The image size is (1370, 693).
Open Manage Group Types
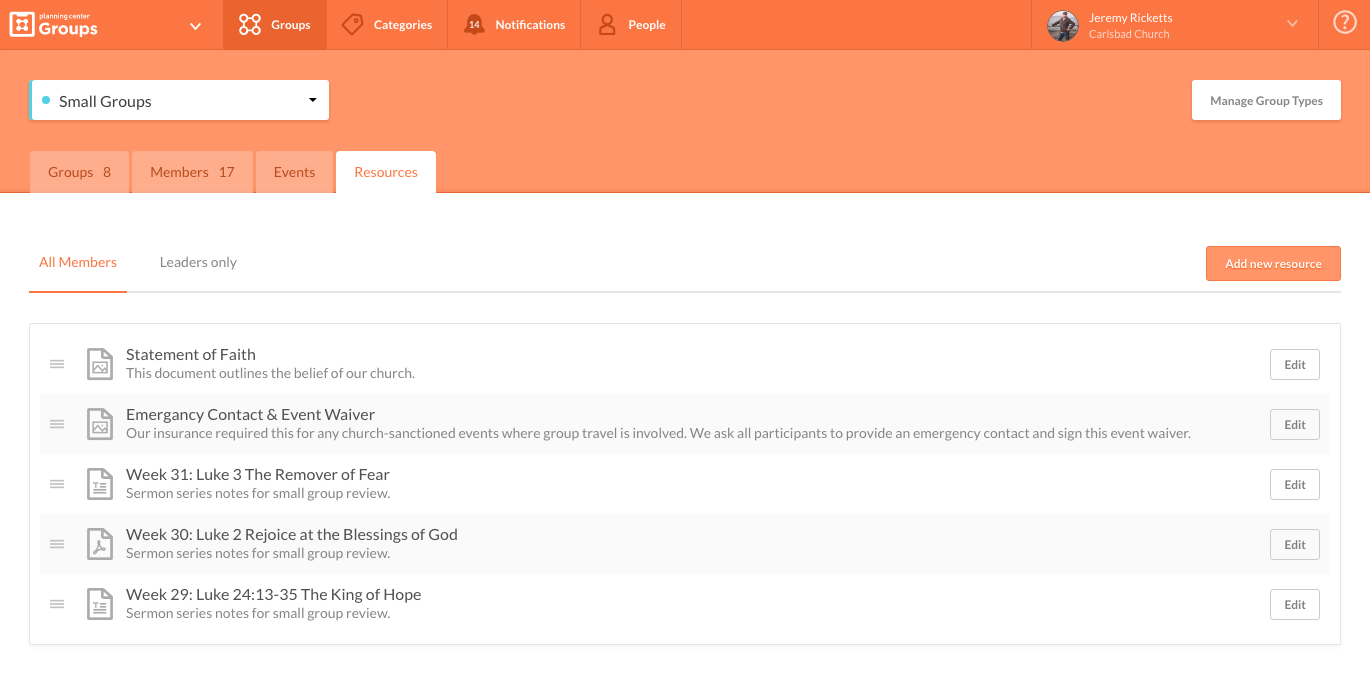tap(1266, 99)
